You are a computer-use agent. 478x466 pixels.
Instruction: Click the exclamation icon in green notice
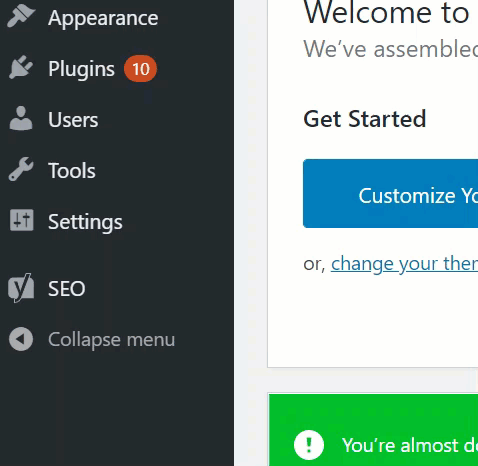tap(309, 445)
